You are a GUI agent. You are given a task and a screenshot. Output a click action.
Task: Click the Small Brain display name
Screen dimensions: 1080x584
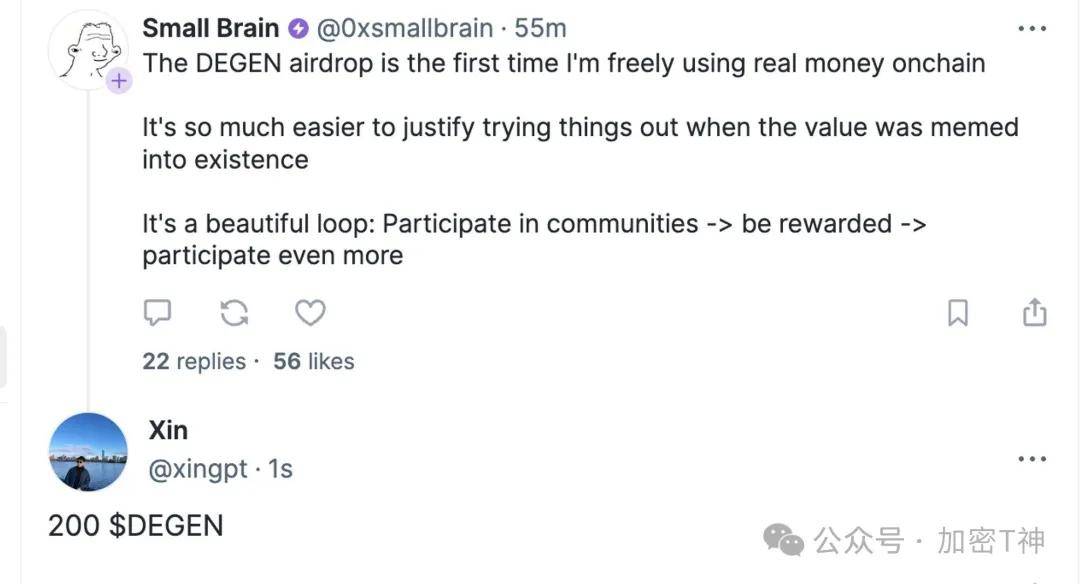tap(210, 28)
